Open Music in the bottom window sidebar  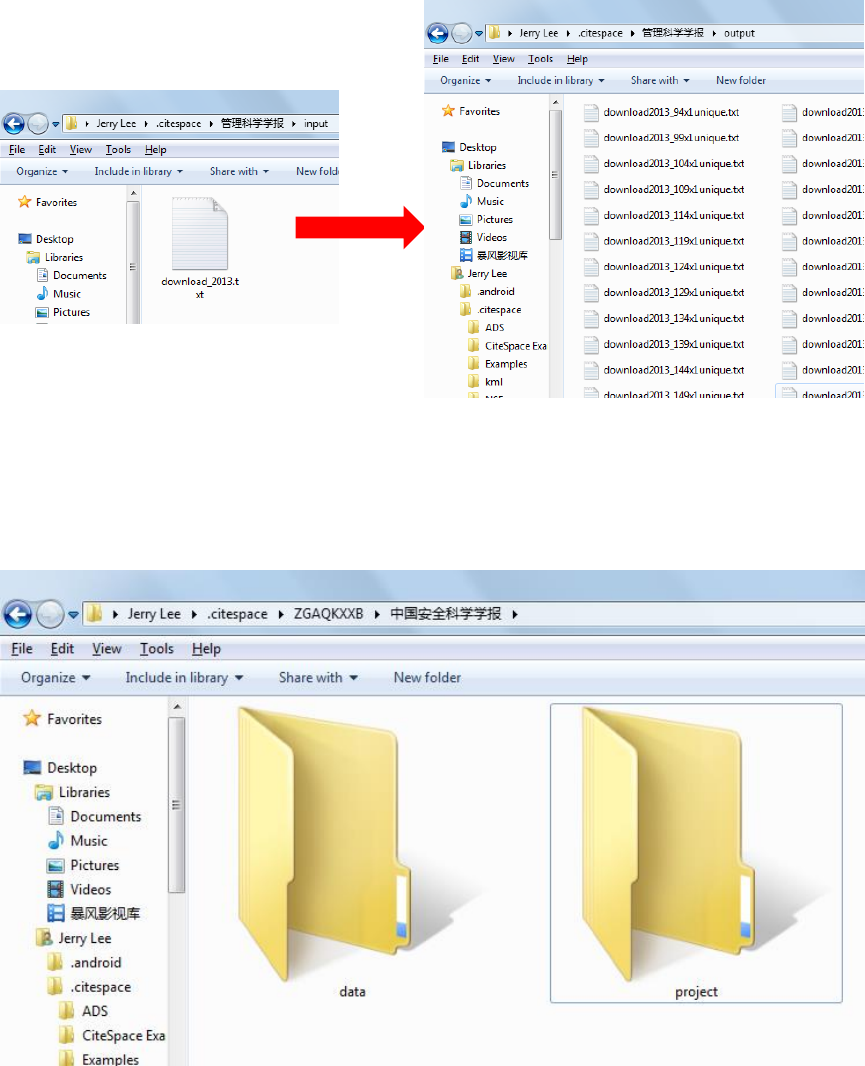88,841
